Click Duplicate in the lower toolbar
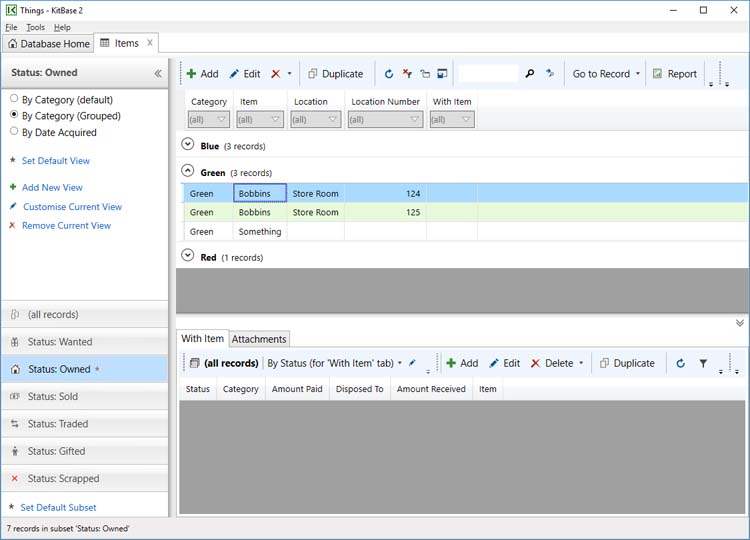 click(627, 363)
